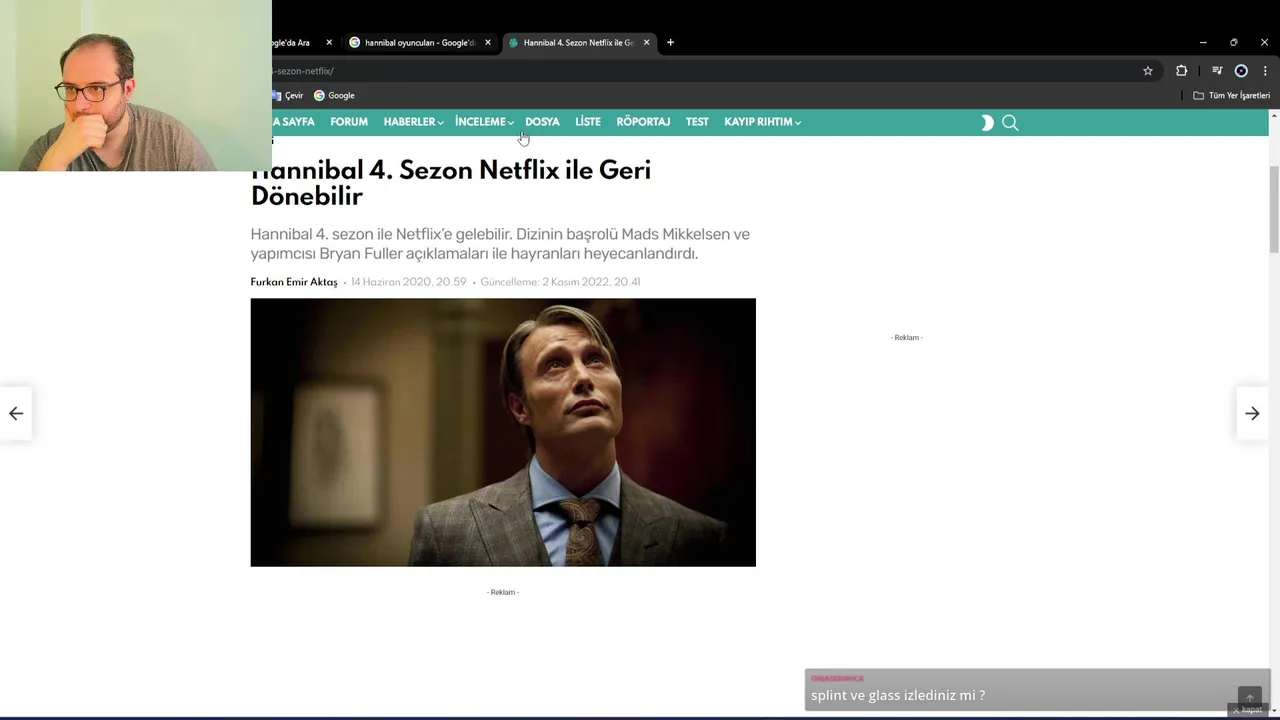Click the Hannibal article featured image
The width and height of the screenshot is (1280, 720).
503,432
